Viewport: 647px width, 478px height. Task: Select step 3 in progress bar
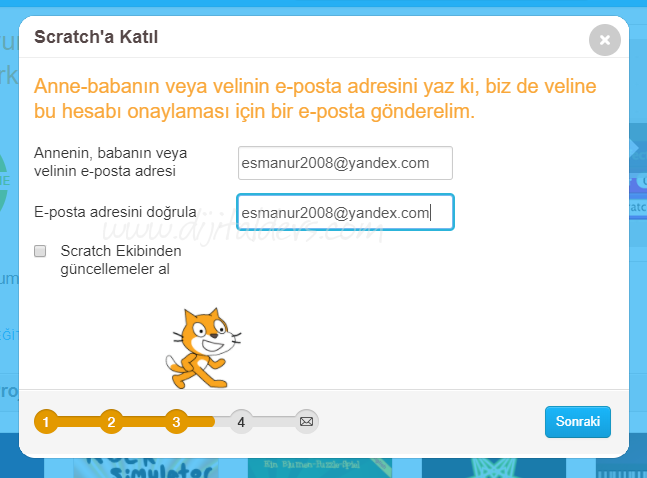coord(176,421)
